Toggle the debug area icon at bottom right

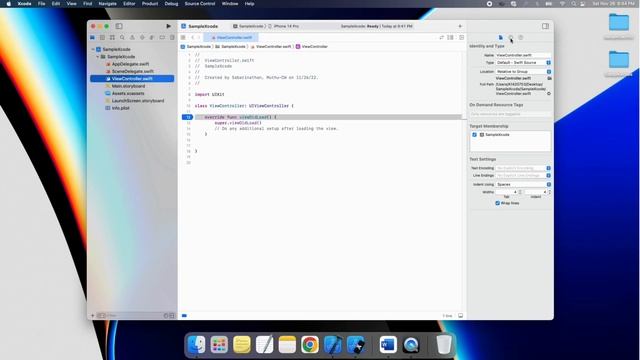tap(460, 316)
